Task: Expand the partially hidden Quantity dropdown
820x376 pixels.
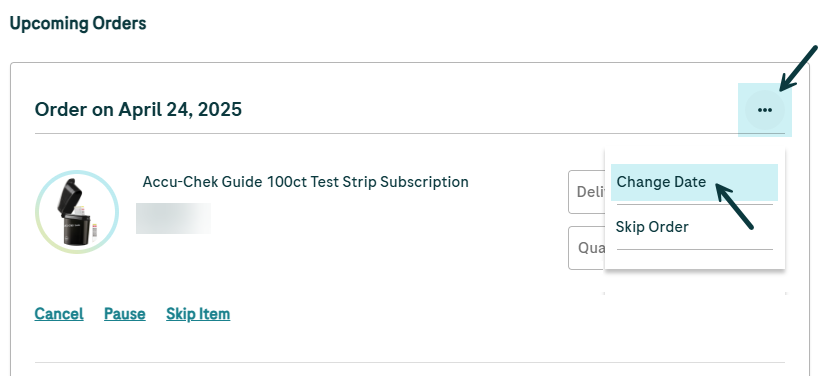Action: click(x=586, y=248)
